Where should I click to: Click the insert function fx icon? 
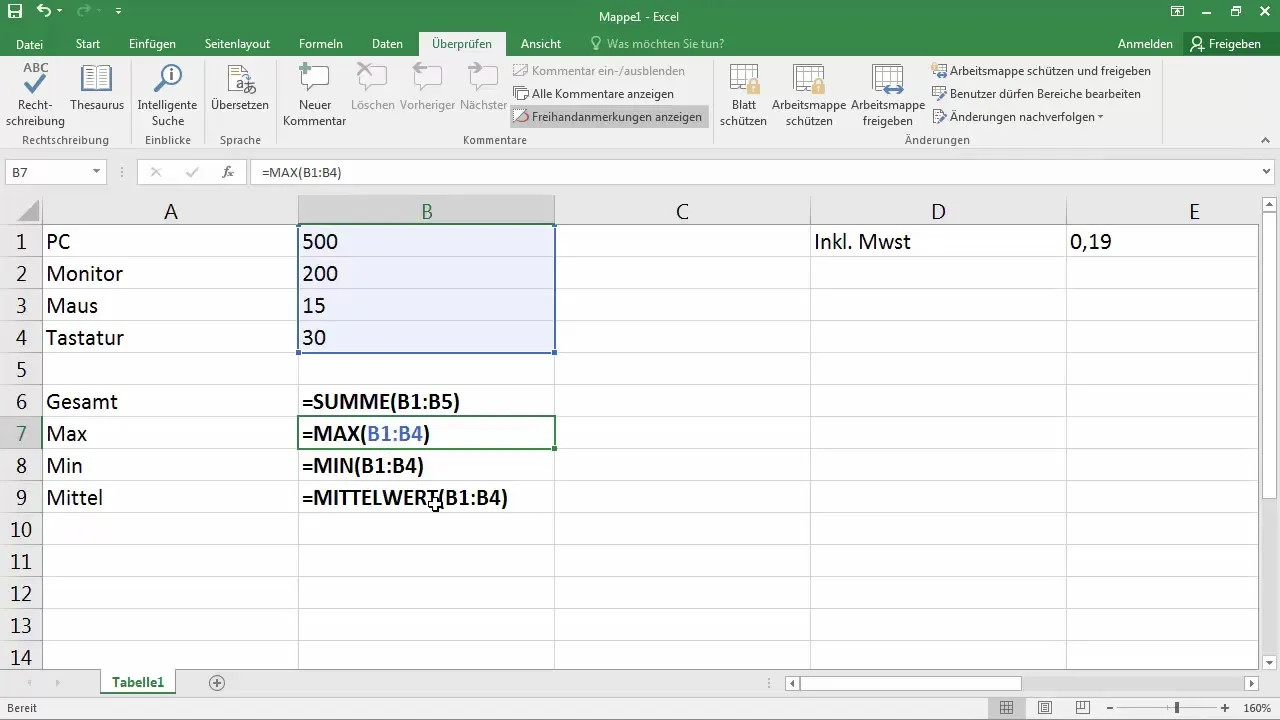228,172
